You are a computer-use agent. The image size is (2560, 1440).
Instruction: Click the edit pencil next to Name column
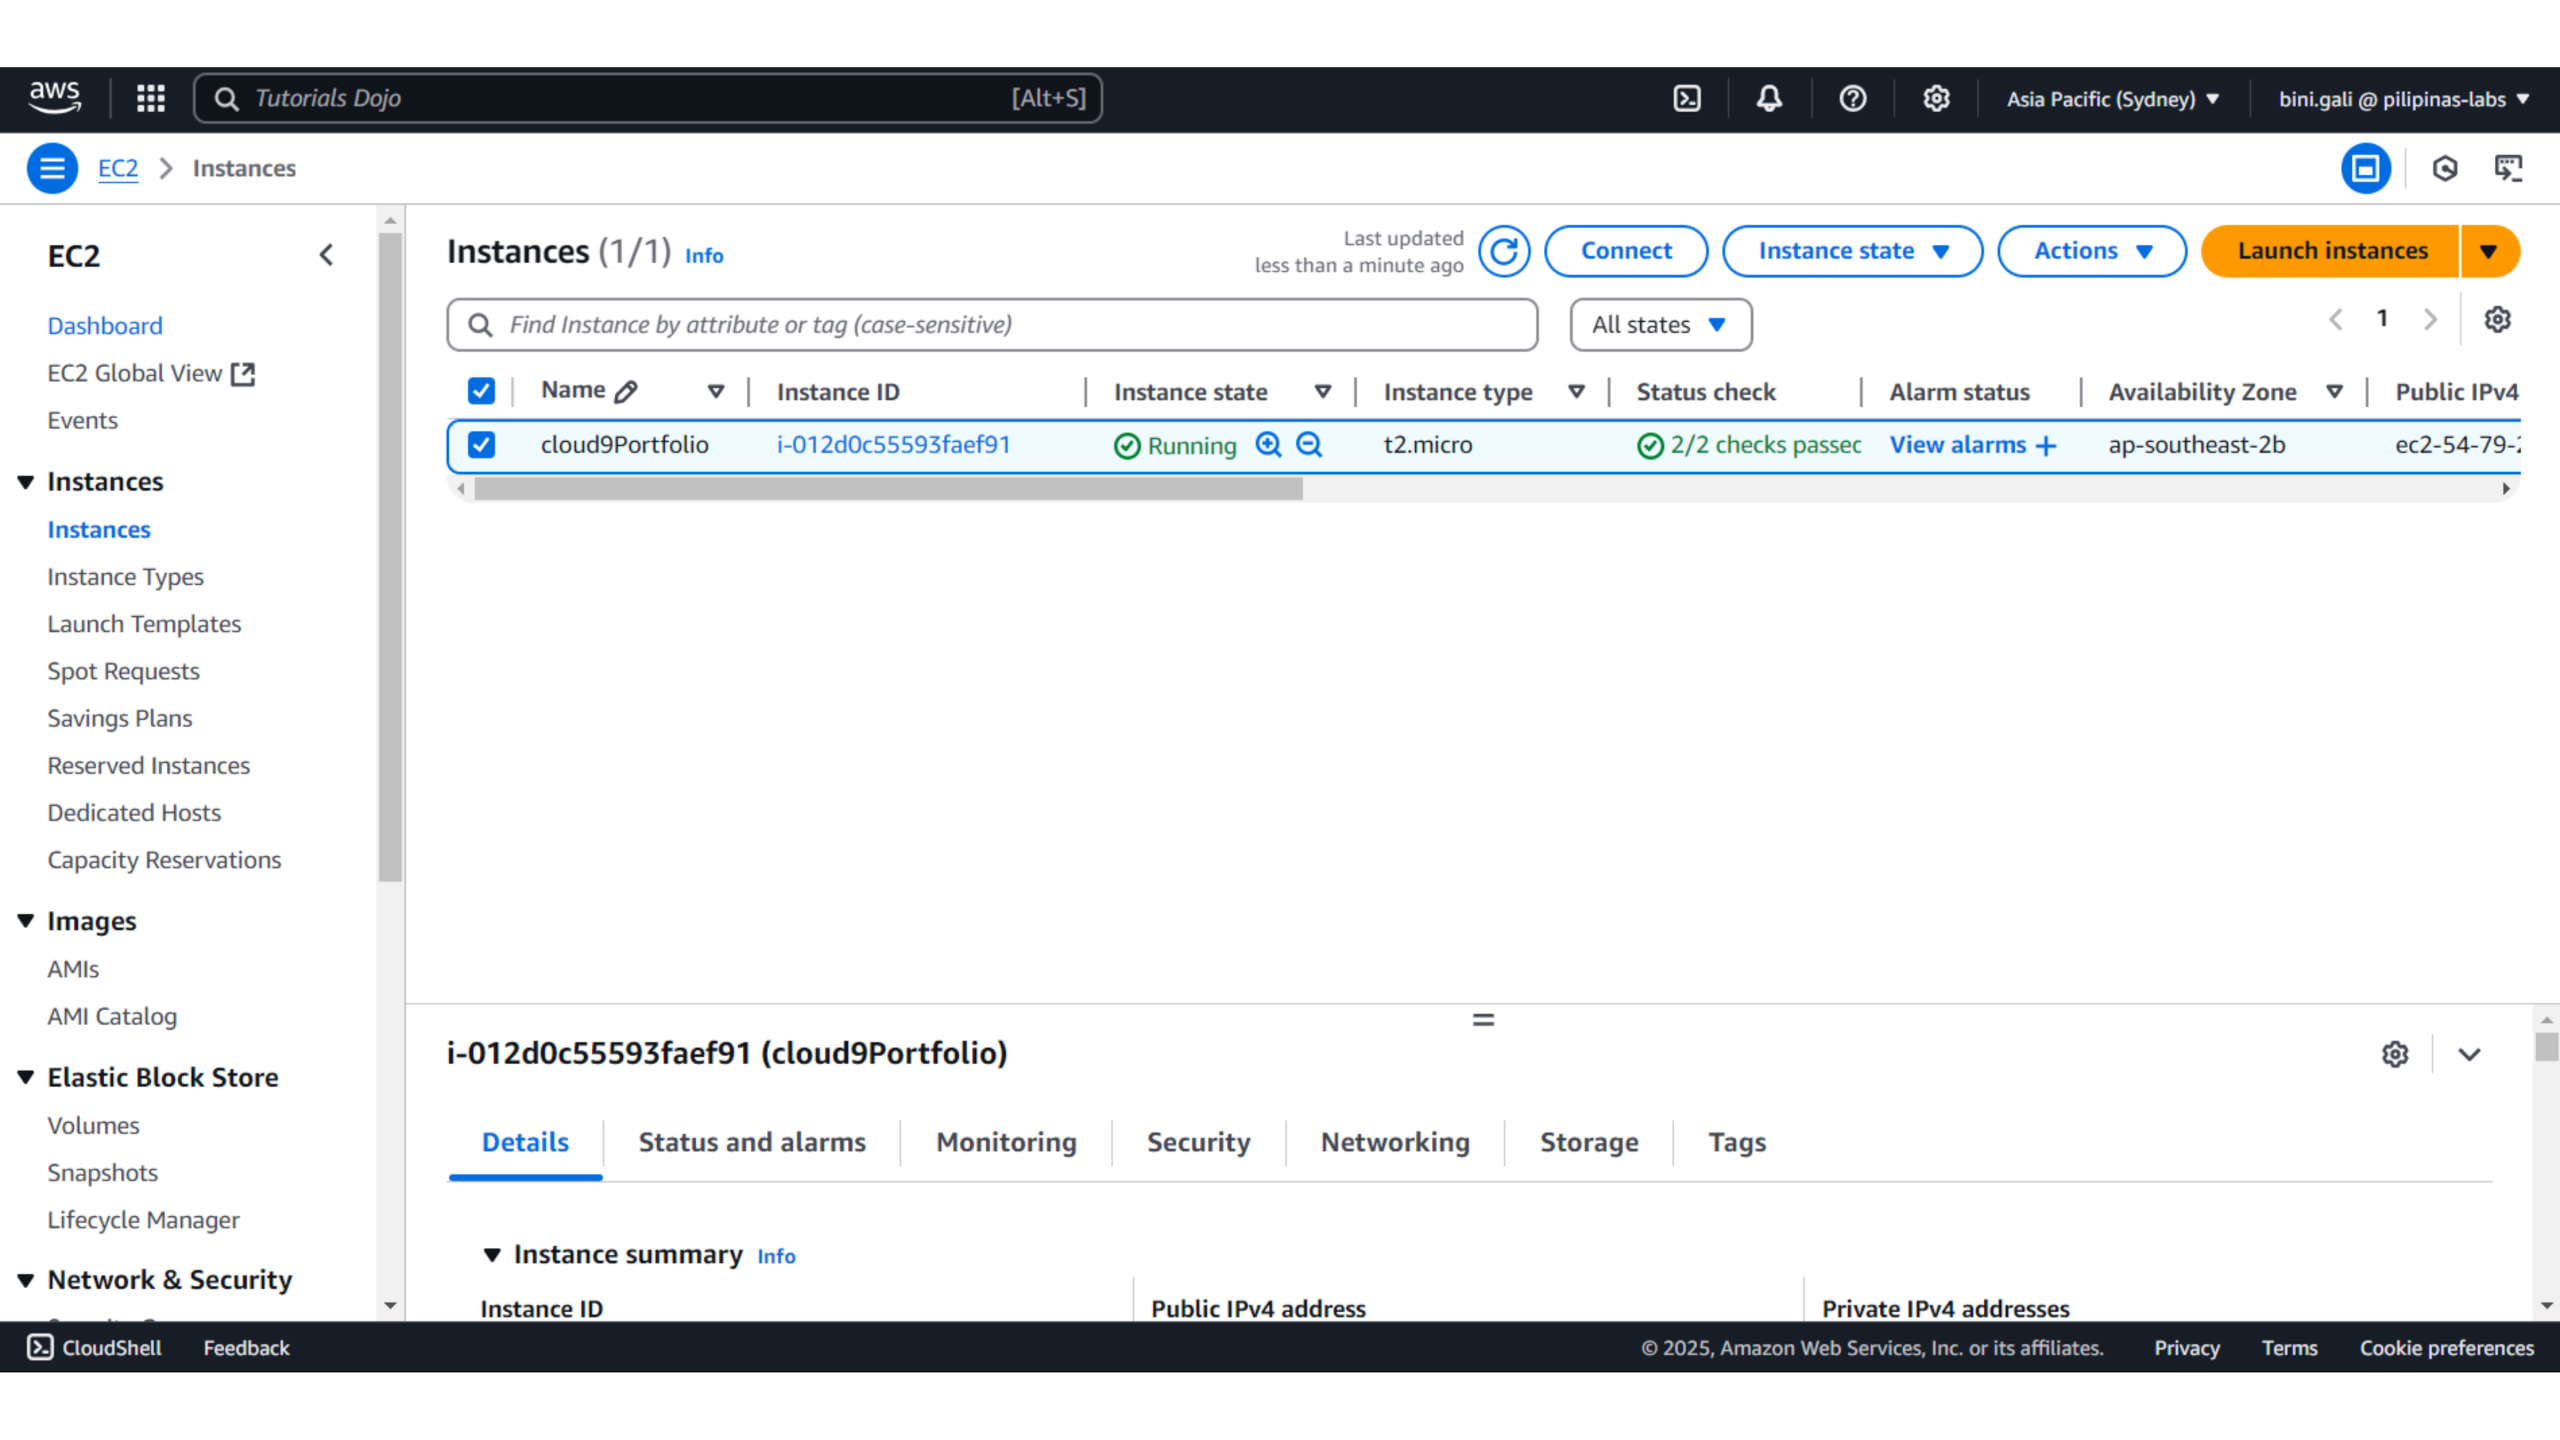point(627,391)
